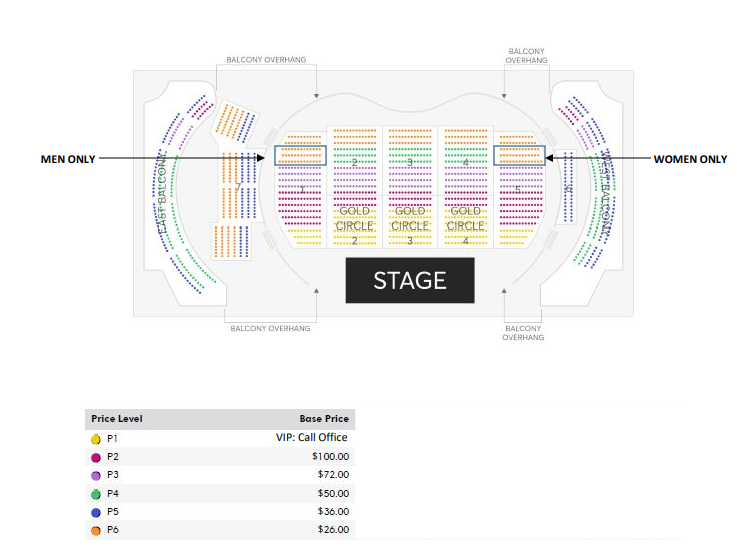Select the MEN ONLY boxed seating area
Viewport: 737px width, 558px height.
pyautogui.click(x=300, y=155)
